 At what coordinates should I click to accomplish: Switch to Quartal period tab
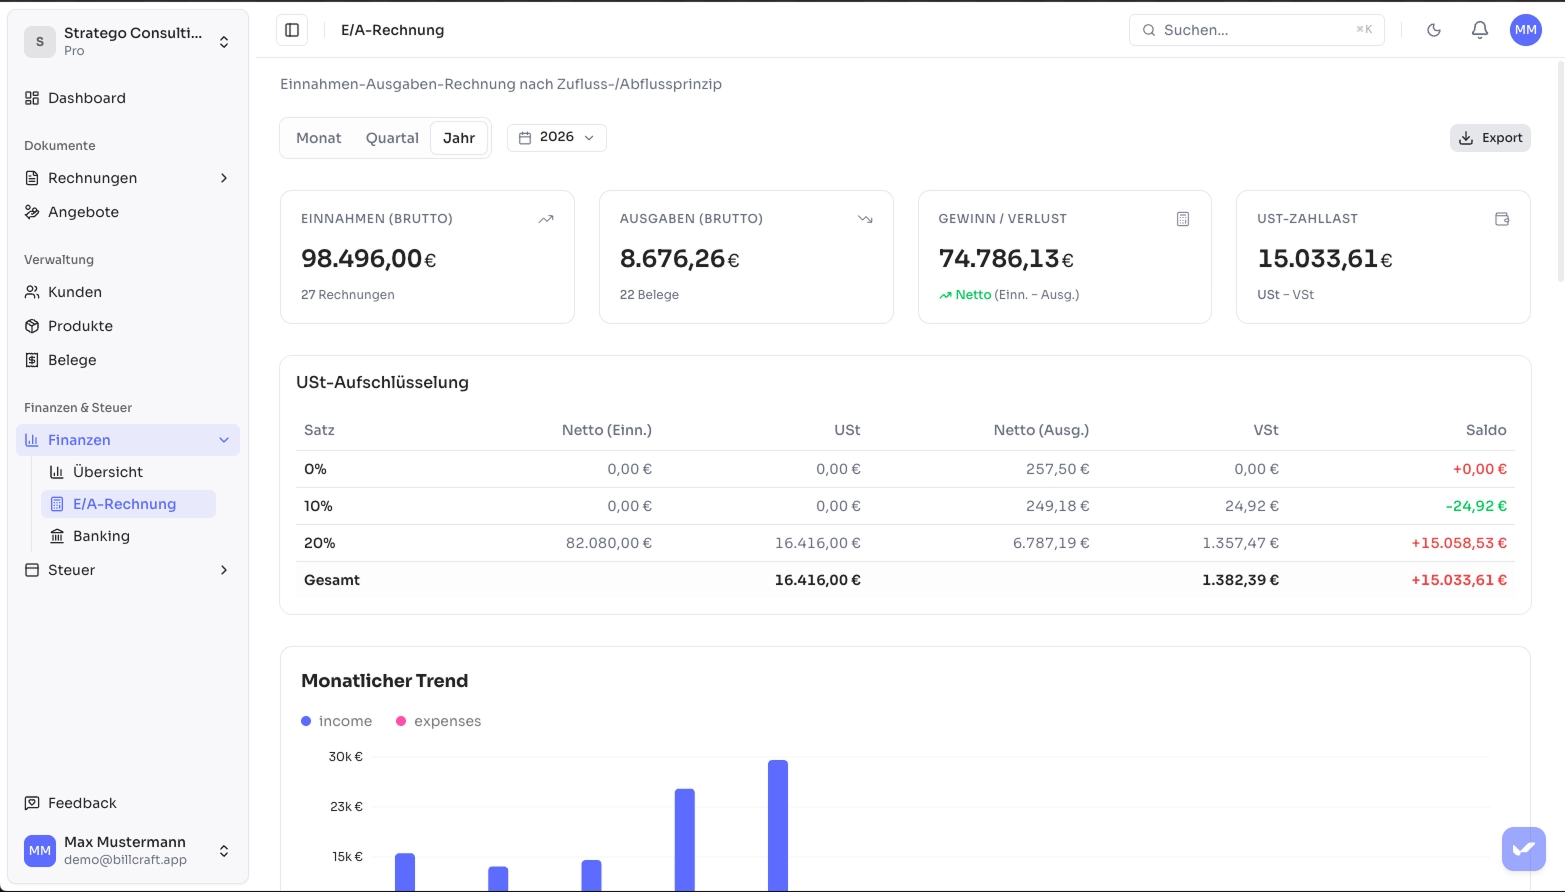click(392, 138)
